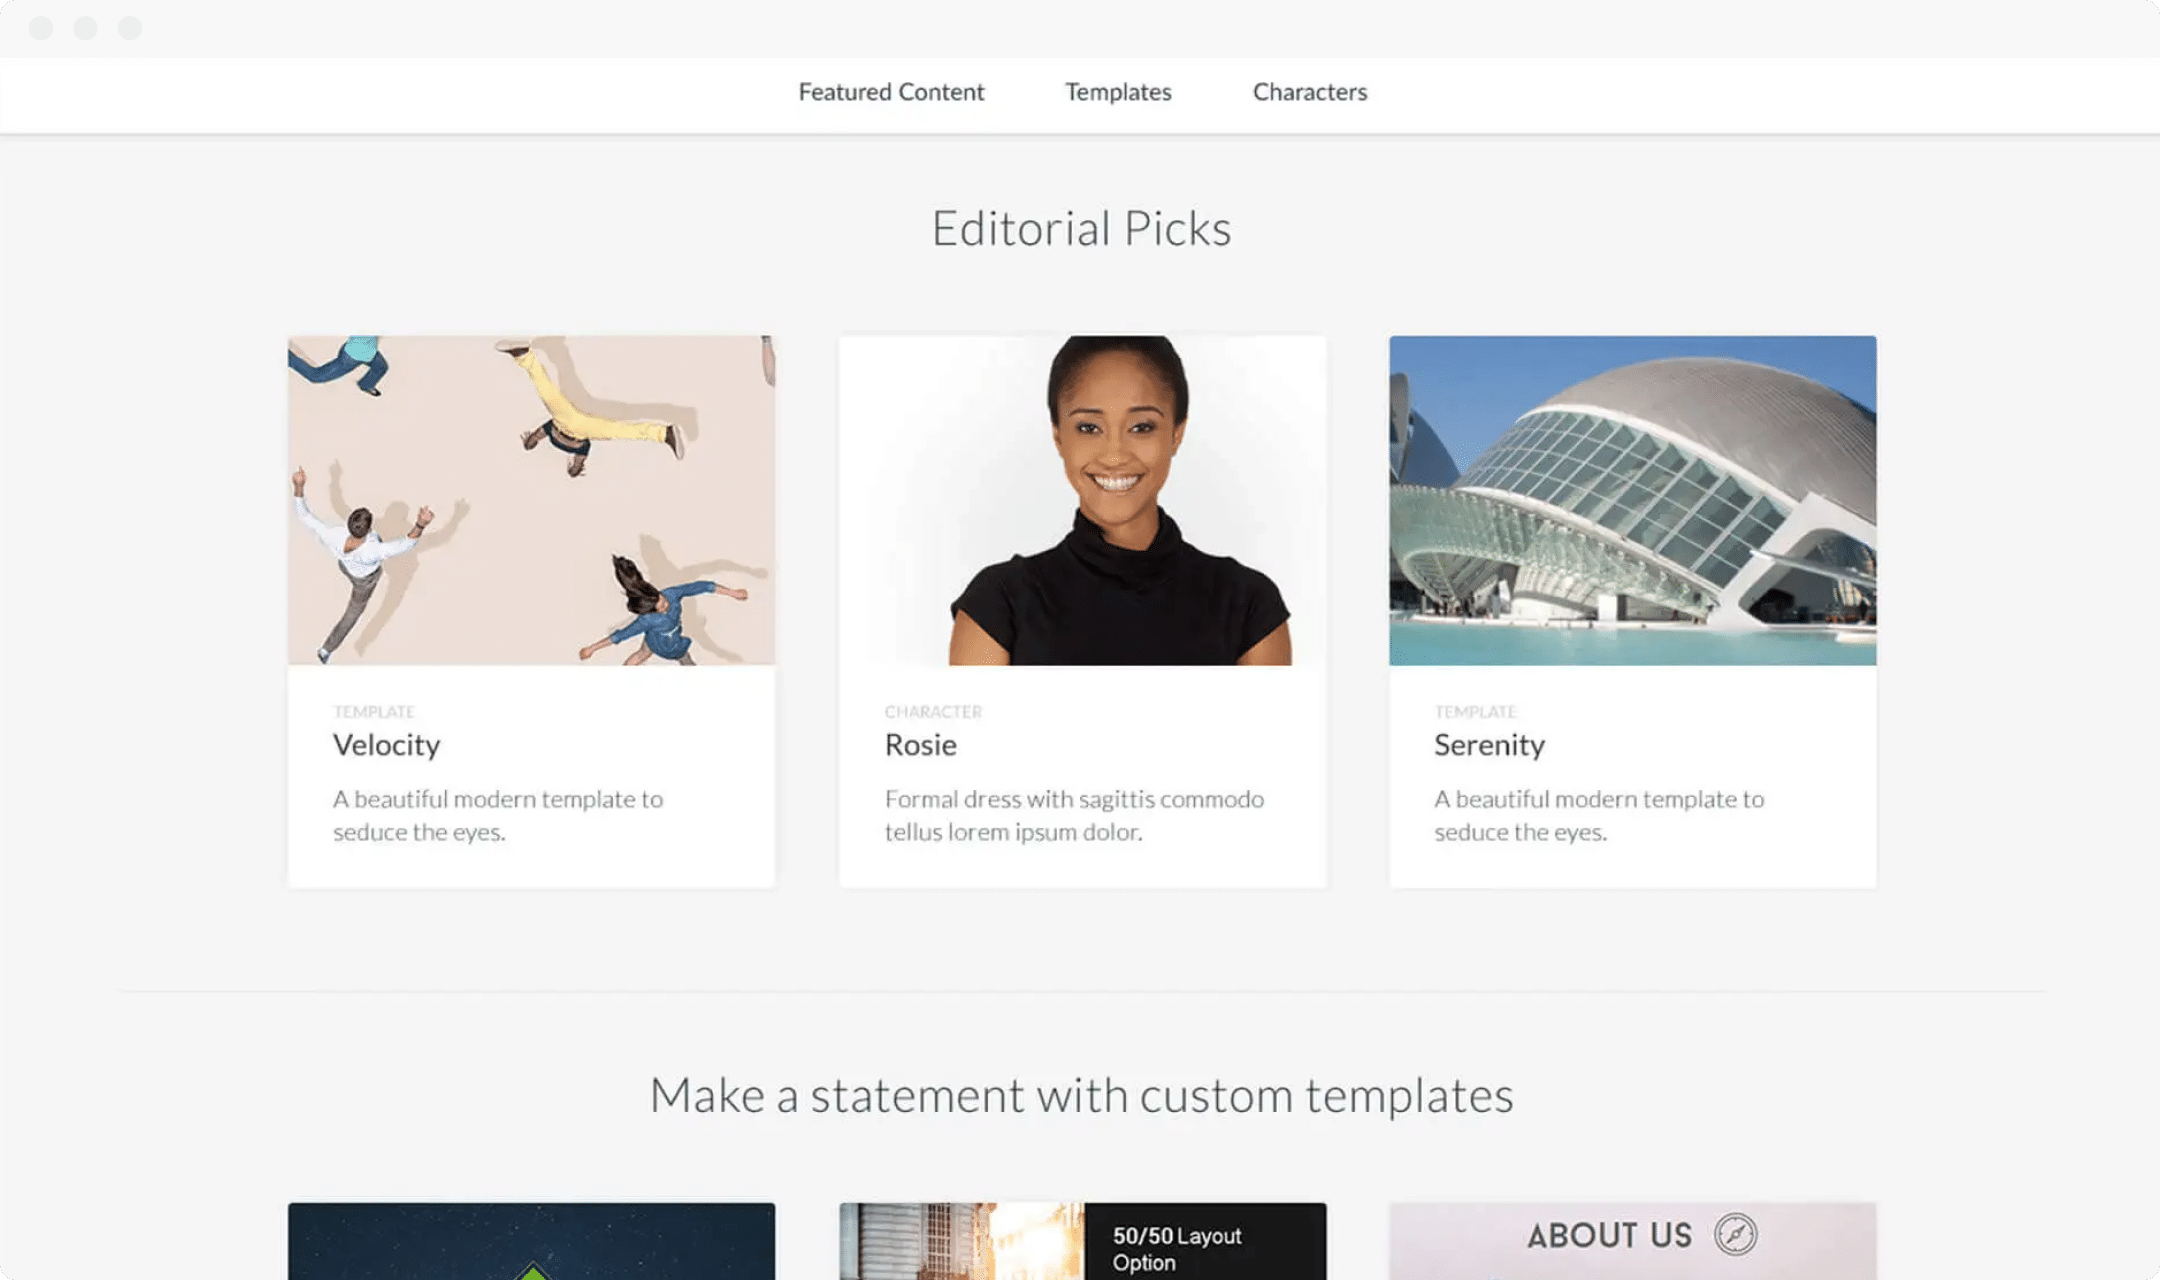This screenshot has width=2160, height=1280.
Task: Click the compass icon beside About Us
Action: [1735, 1234]
